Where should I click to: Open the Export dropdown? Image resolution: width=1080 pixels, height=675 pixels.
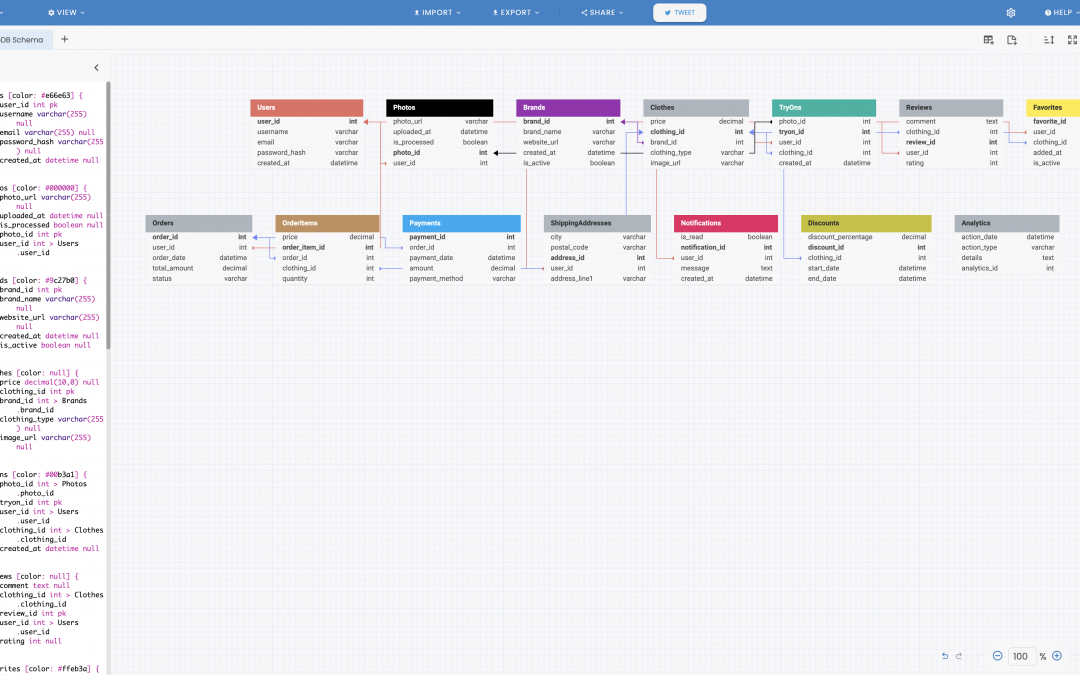[x=515, y=13]
